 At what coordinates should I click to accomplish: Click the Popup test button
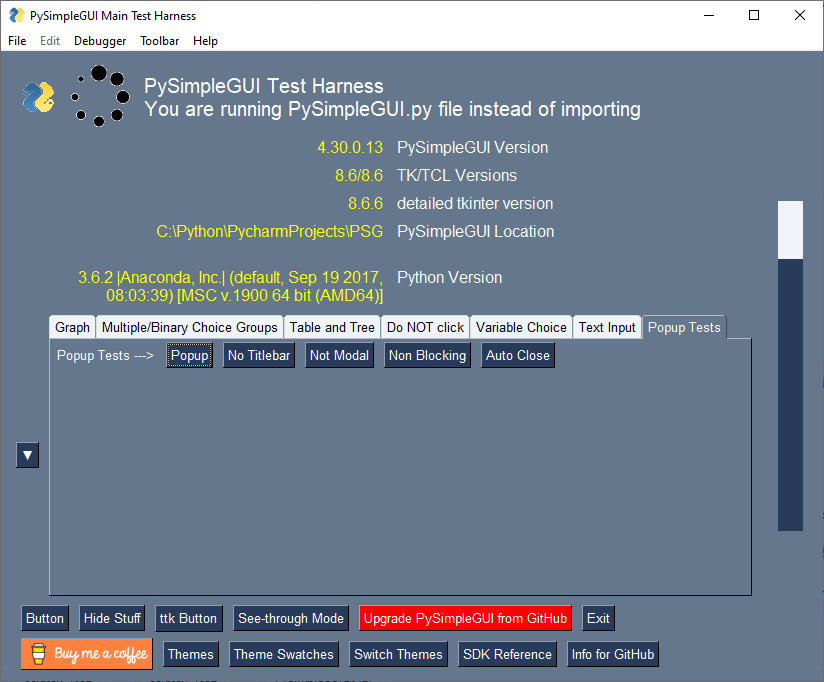pyautogui.click(x=190, y=356)
